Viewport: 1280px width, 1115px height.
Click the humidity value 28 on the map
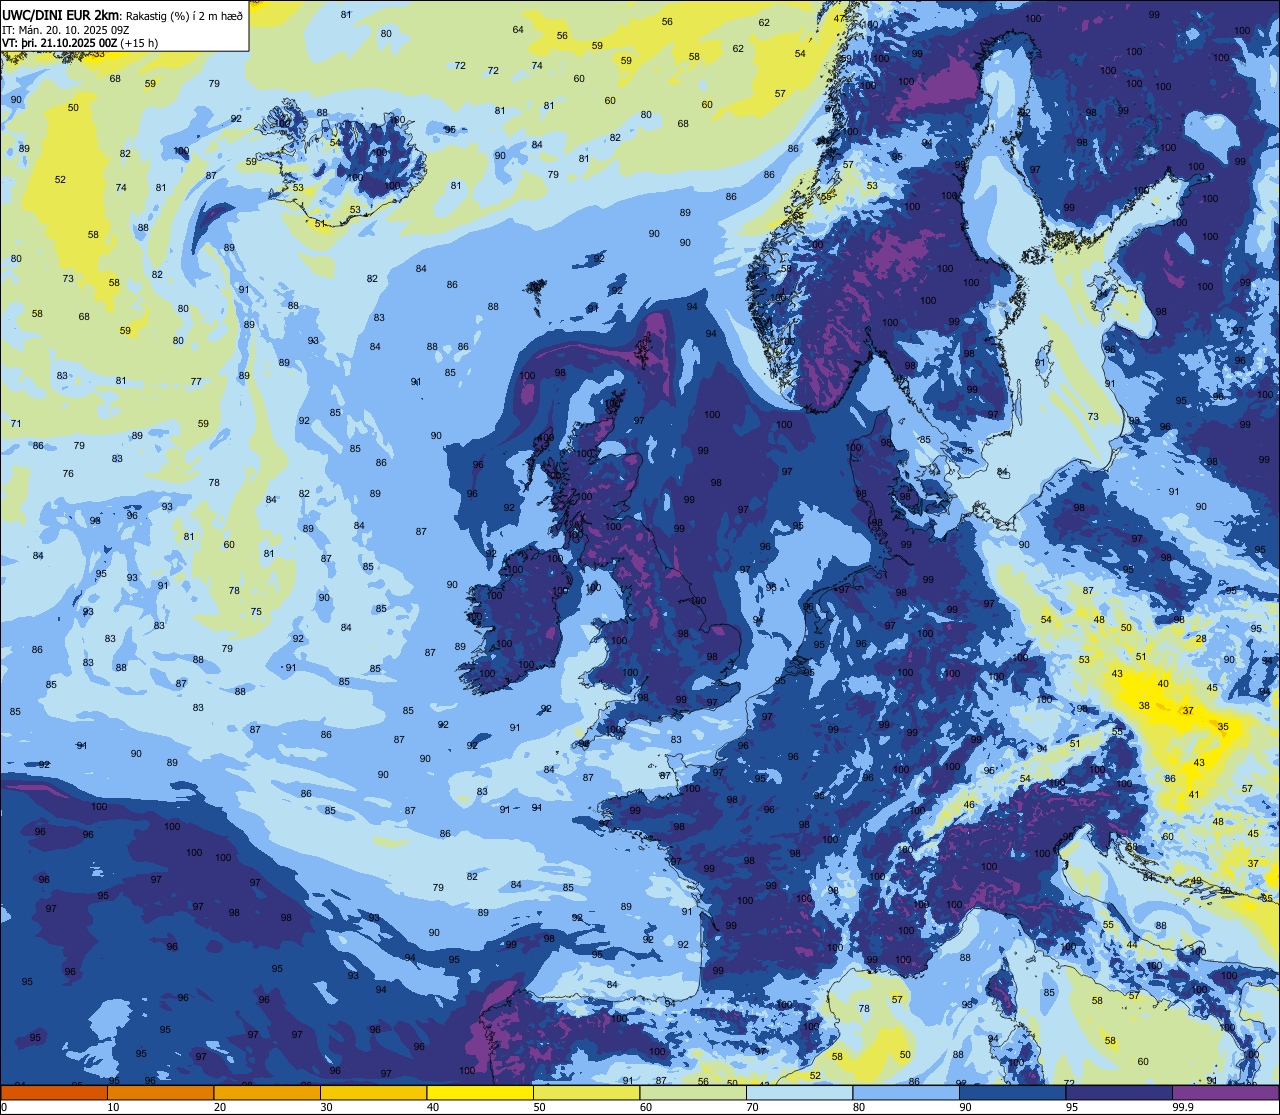[1201, 639]
